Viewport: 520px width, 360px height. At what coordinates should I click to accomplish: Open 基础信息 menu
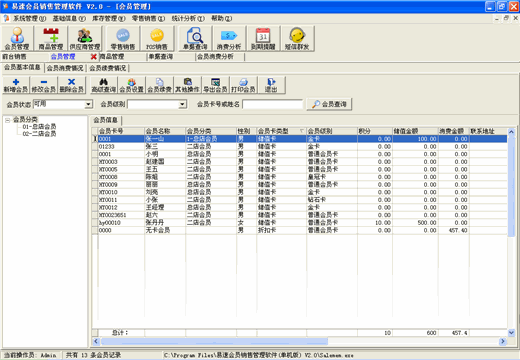69,18
